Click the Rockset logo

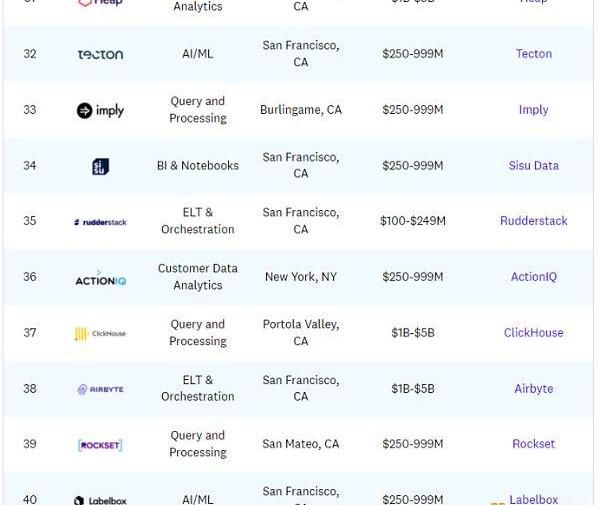100,445
